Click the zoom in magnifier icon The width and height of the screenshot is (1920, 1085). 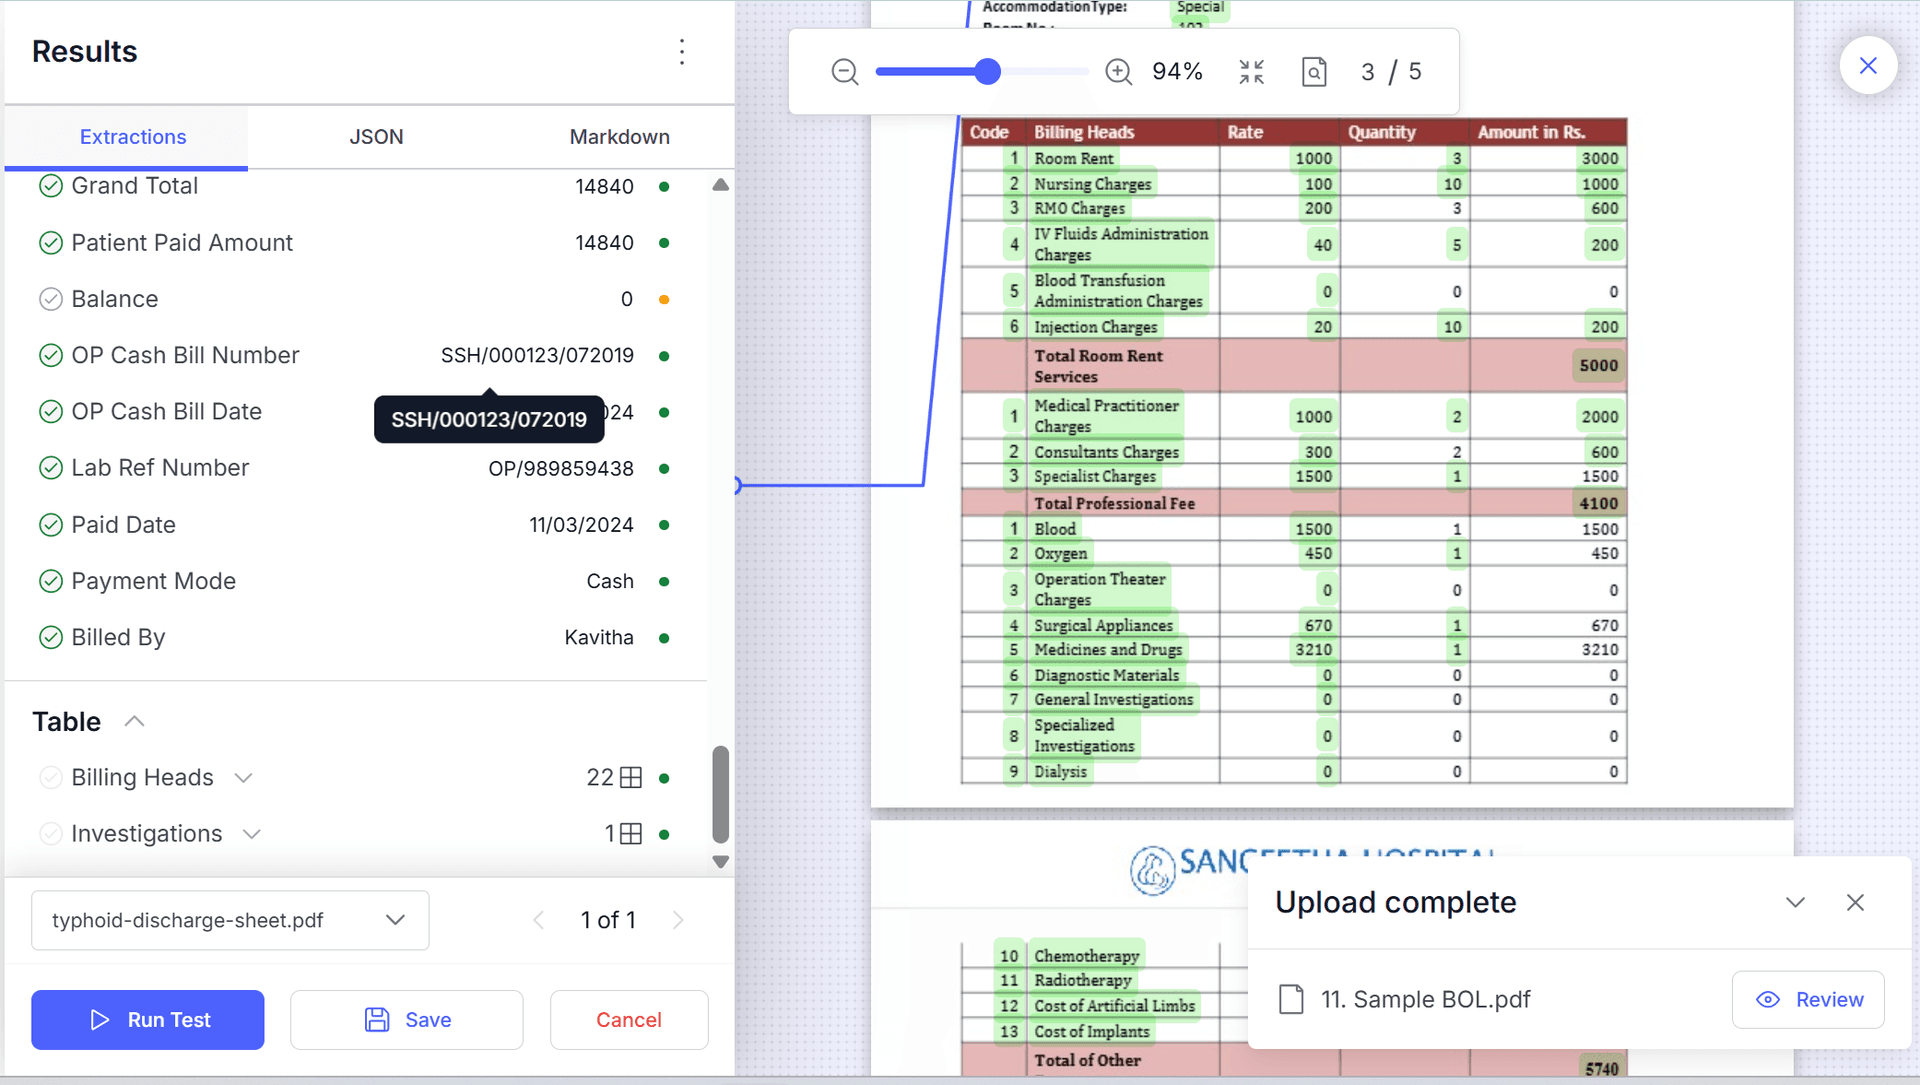[x=1118, y=71]
